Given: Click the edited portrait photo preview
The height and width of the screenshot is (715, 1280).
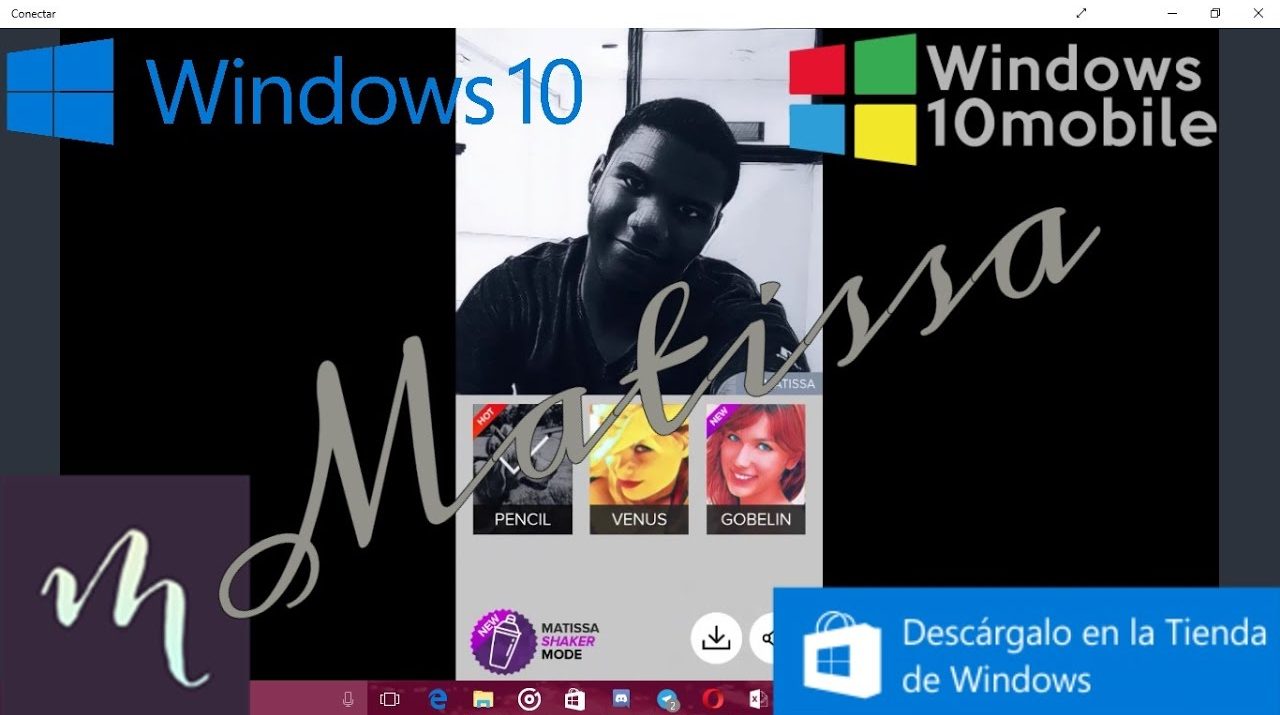Looking at the screenshot, I should pyautogui.click(x=638, y=210).
